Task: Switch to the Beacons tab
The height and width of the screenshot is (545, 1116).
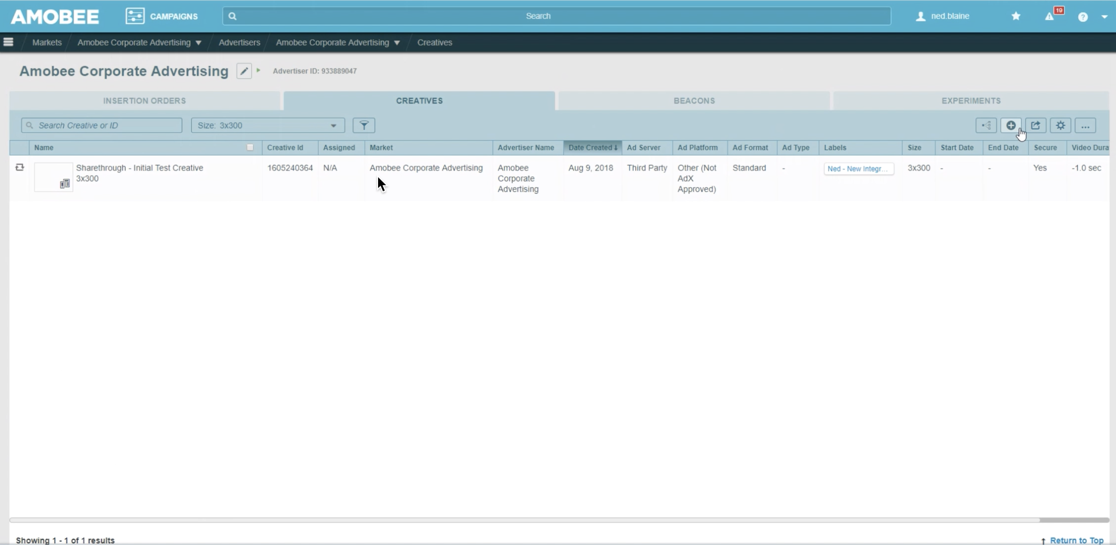Action: 694,101
